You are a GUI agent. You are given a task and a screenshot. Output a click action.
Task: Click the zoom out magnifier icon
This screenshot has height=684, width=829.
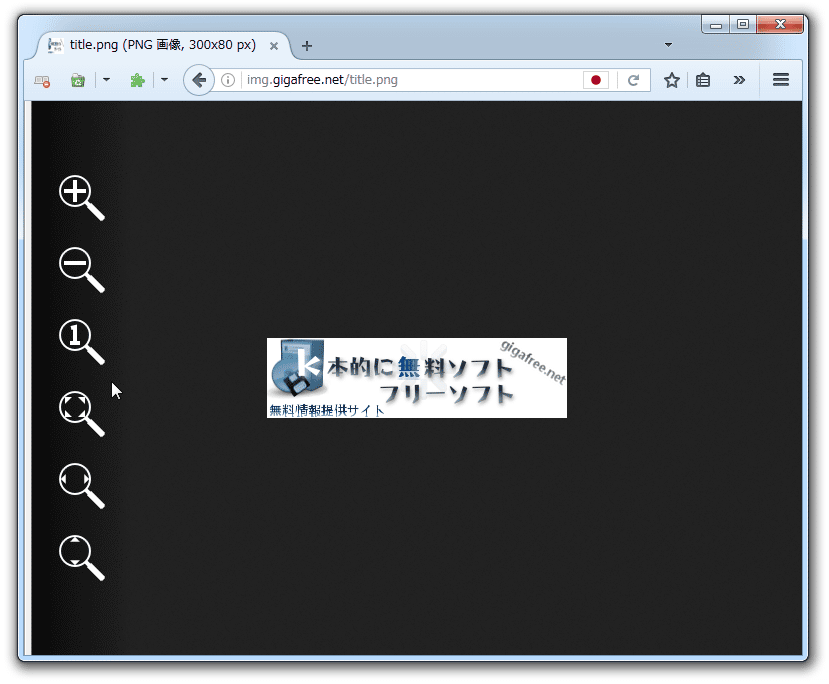click(81, 269)
